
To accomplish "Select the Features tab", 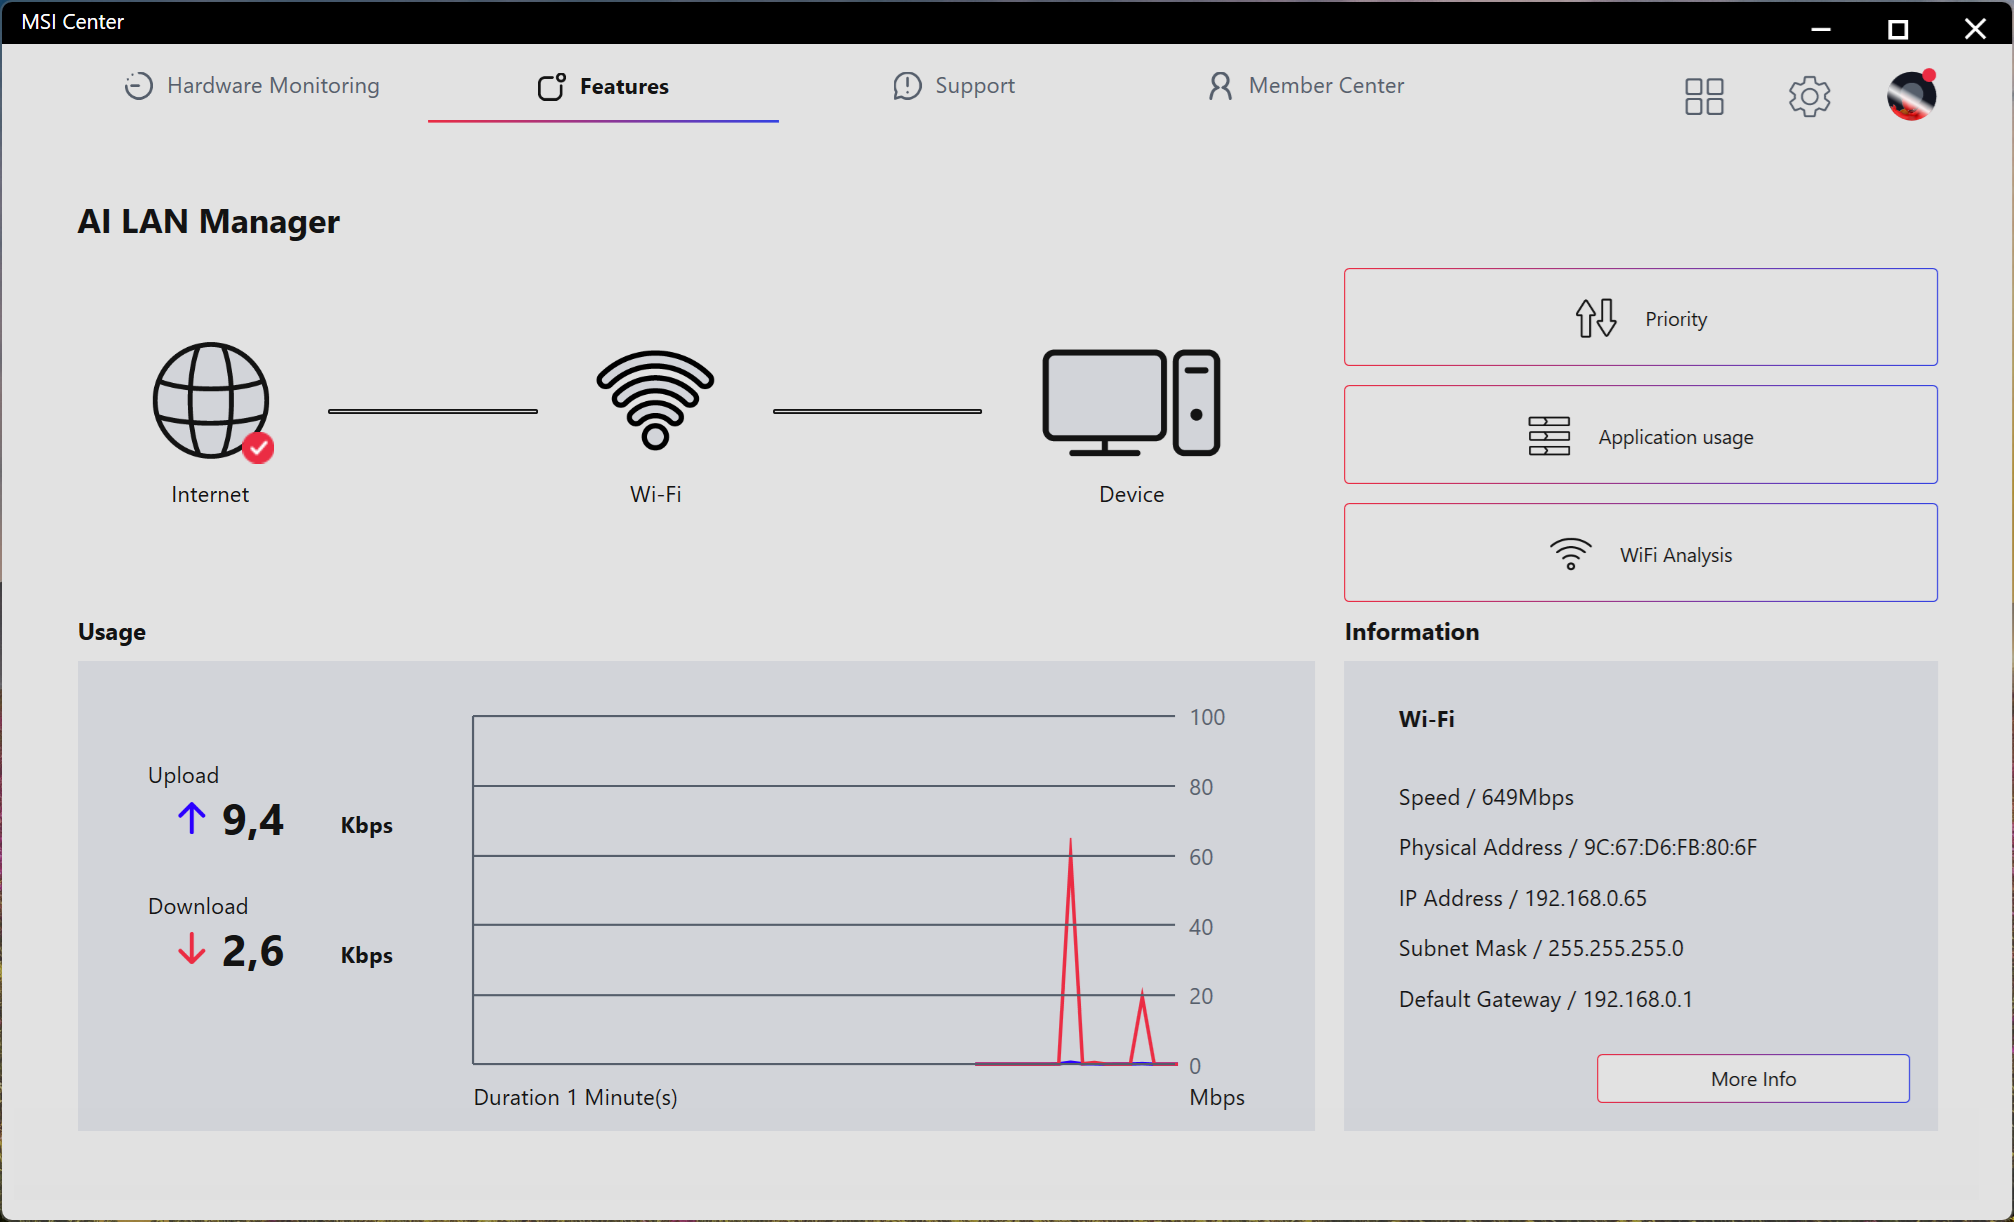I will pyautogui.click(x=603, y=87).
